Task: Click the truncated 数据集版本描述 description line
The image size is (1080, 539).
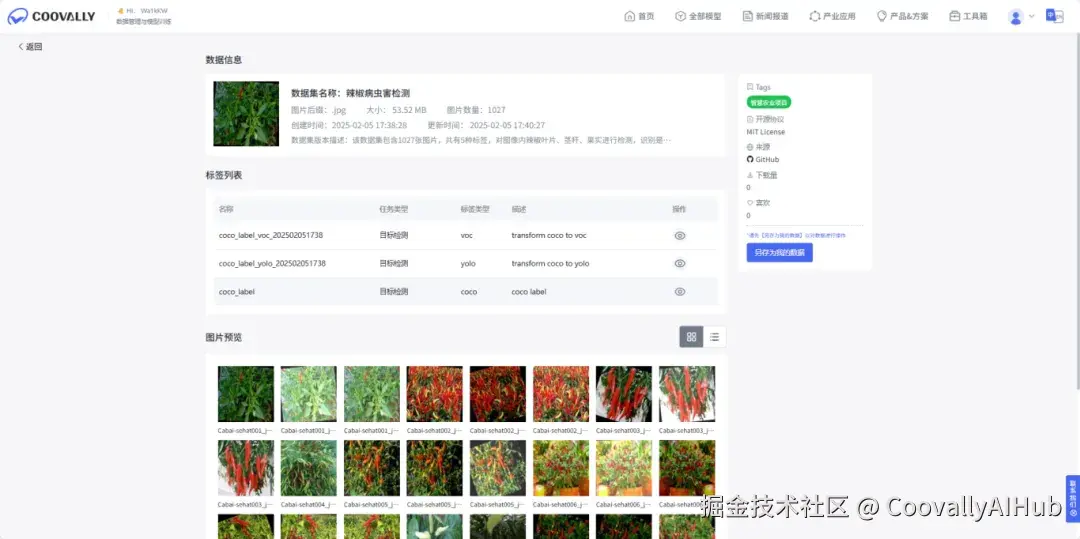Action: click(x=481, y=140)
